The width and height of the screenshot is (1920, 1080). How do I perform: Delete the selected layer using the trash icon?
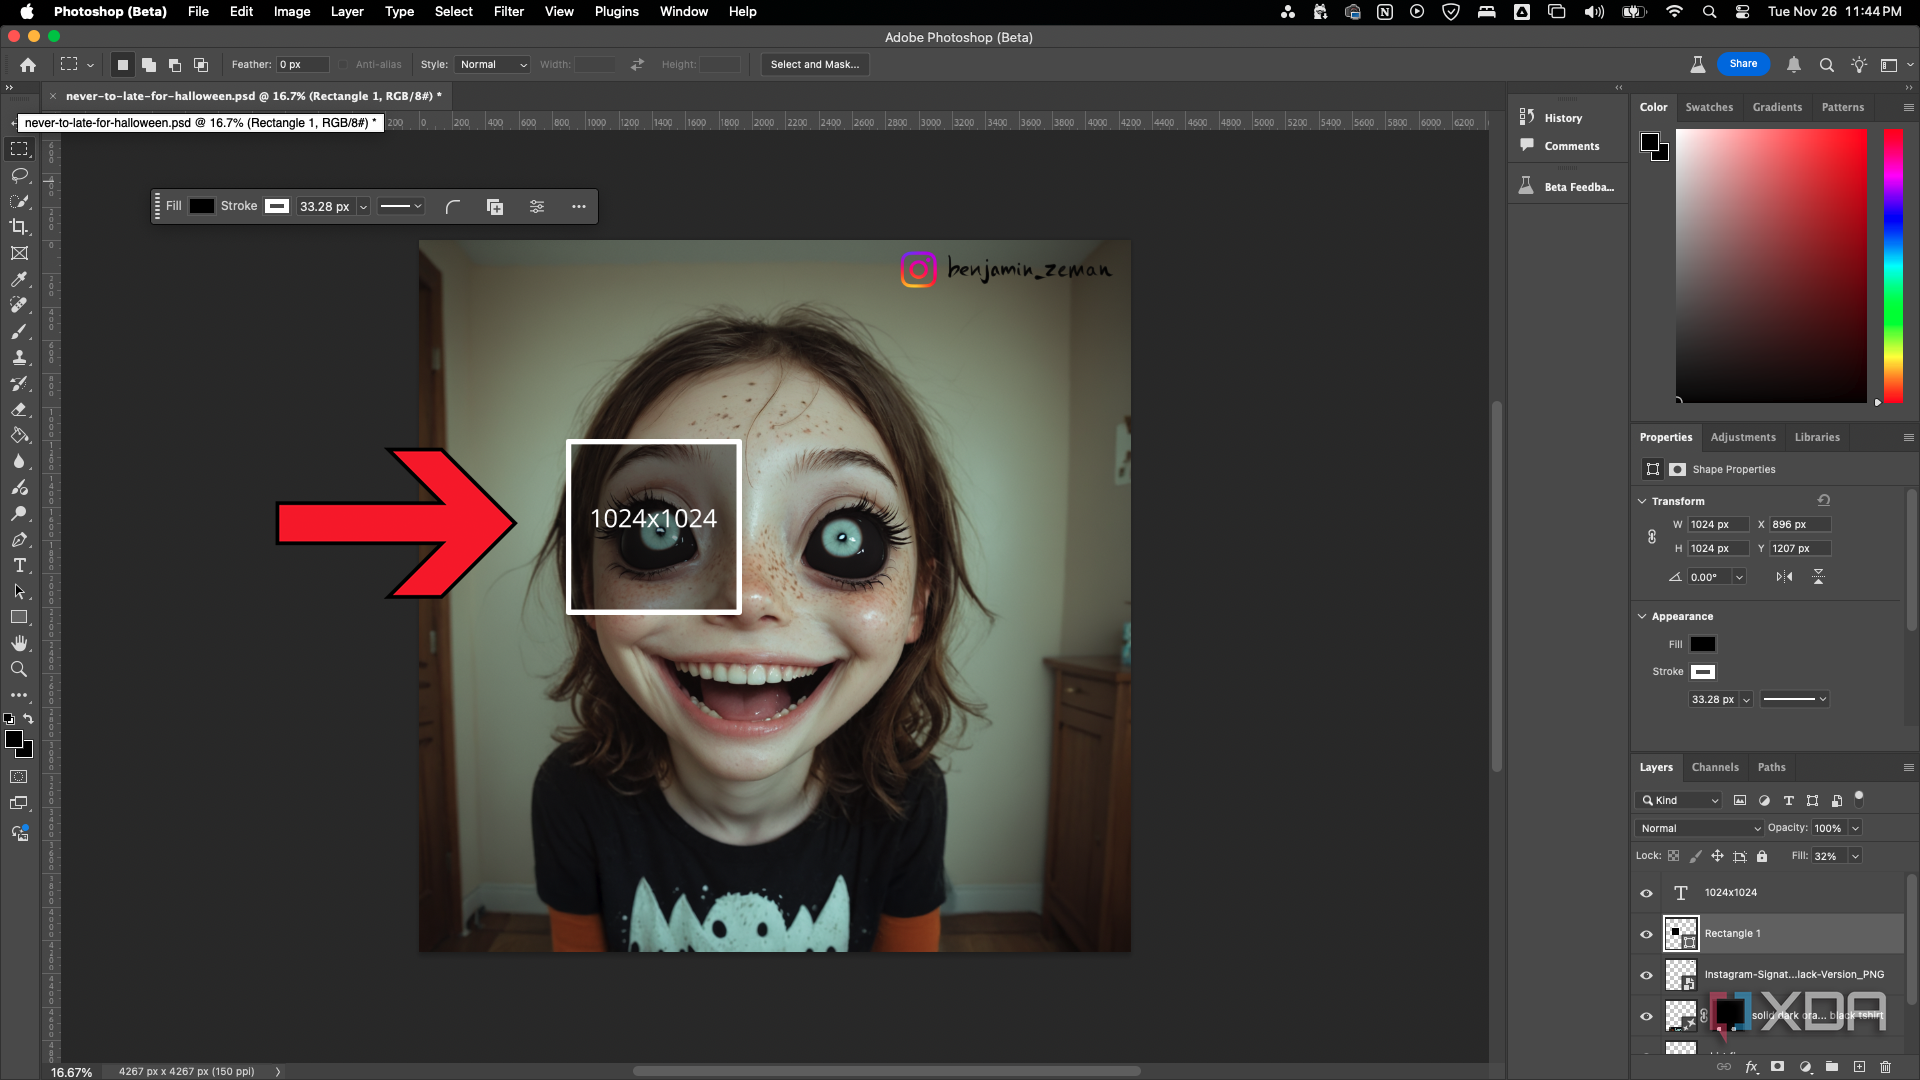pos(1886,1066)
